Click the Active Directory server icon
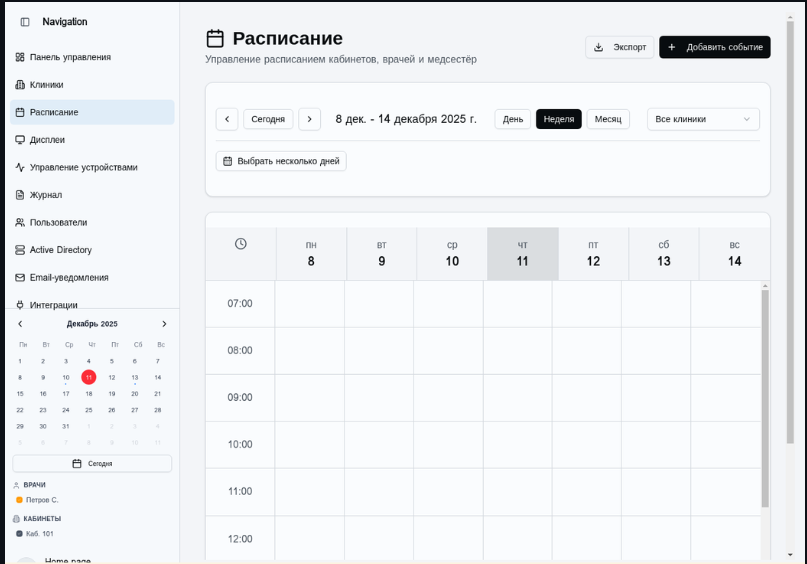 pos(20,250)
